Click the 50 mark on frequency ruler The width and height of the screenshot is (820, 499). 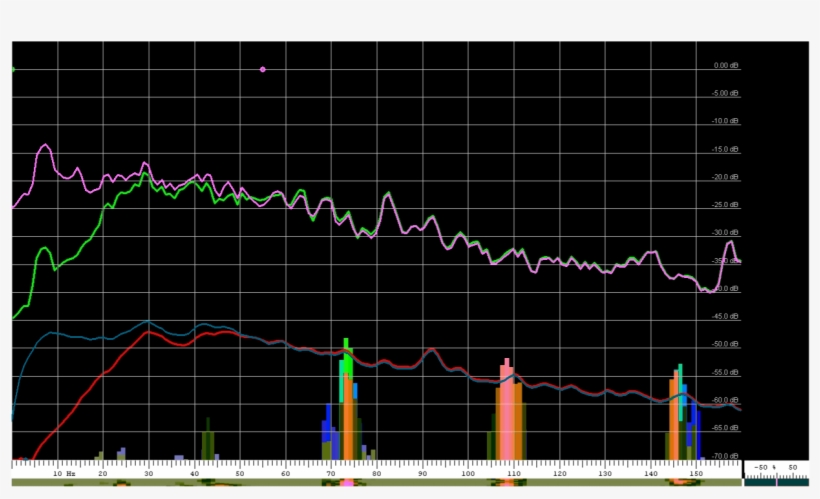pos(239,472)
